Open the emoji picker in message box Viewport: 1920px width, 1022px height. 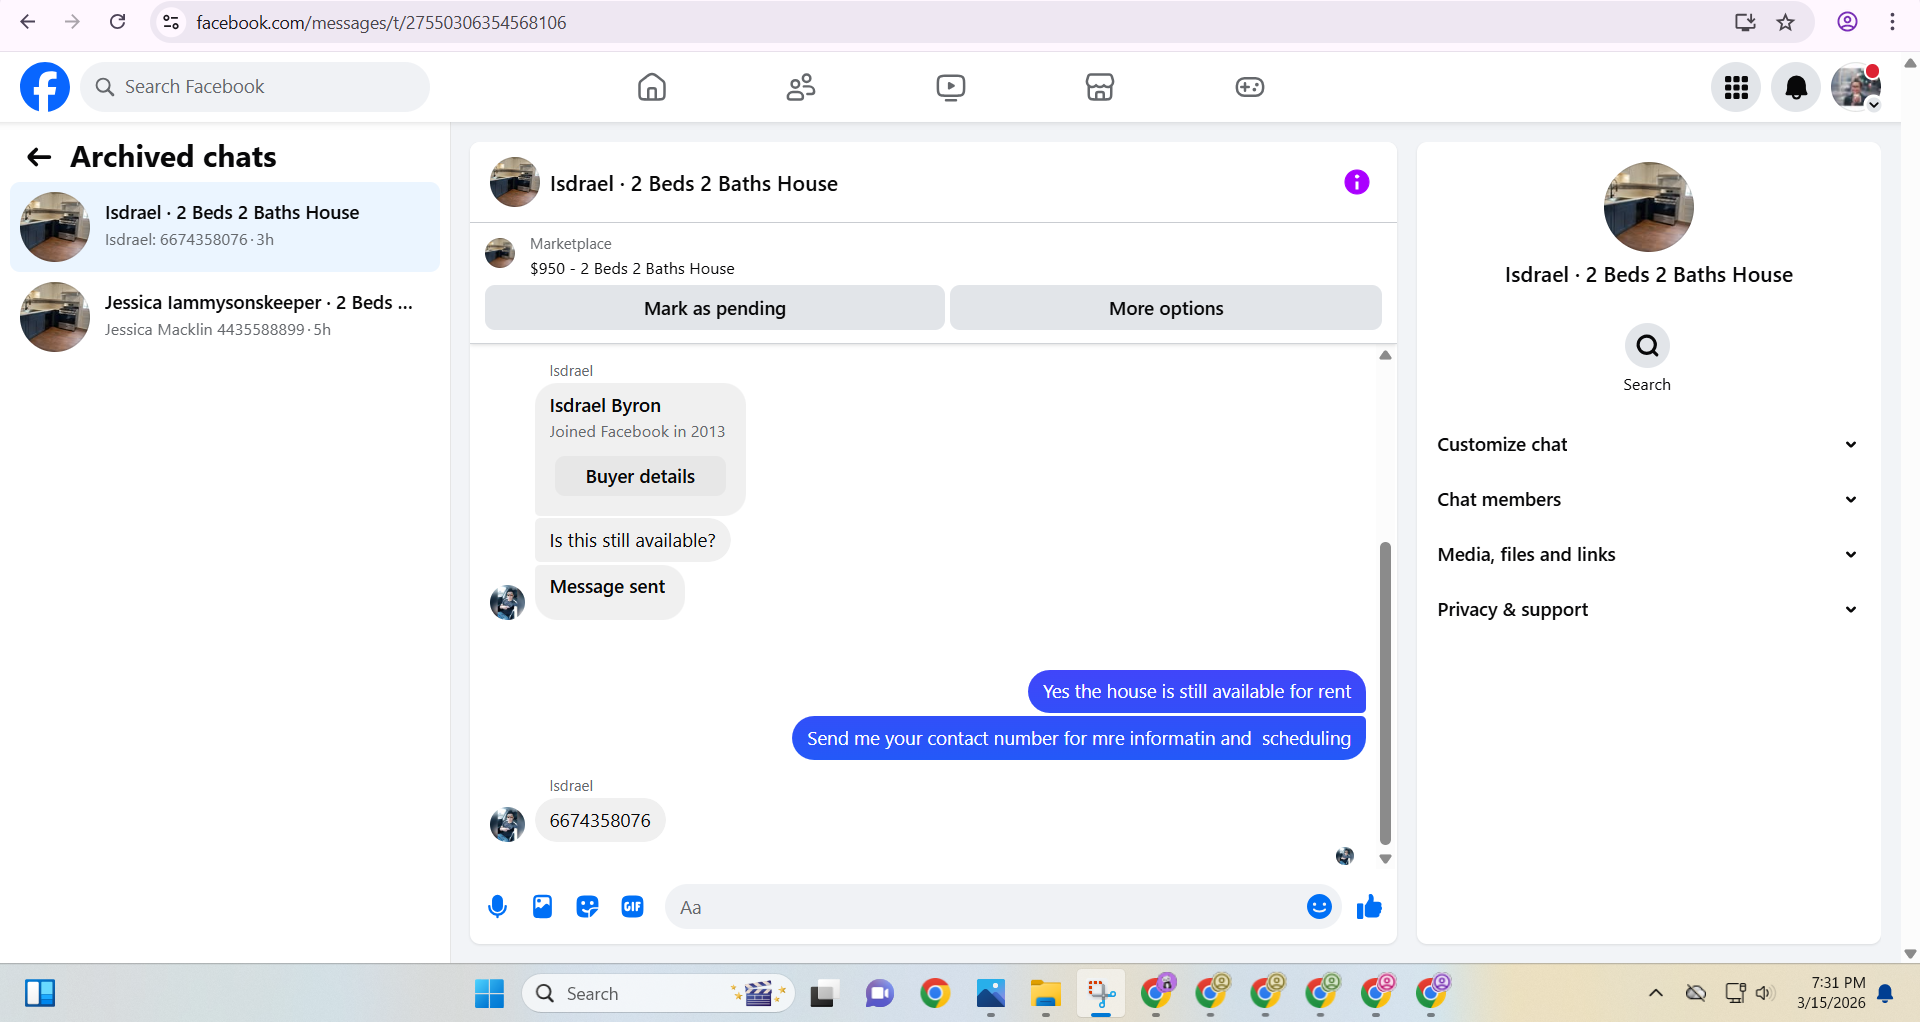click(x=1319, y=907)
